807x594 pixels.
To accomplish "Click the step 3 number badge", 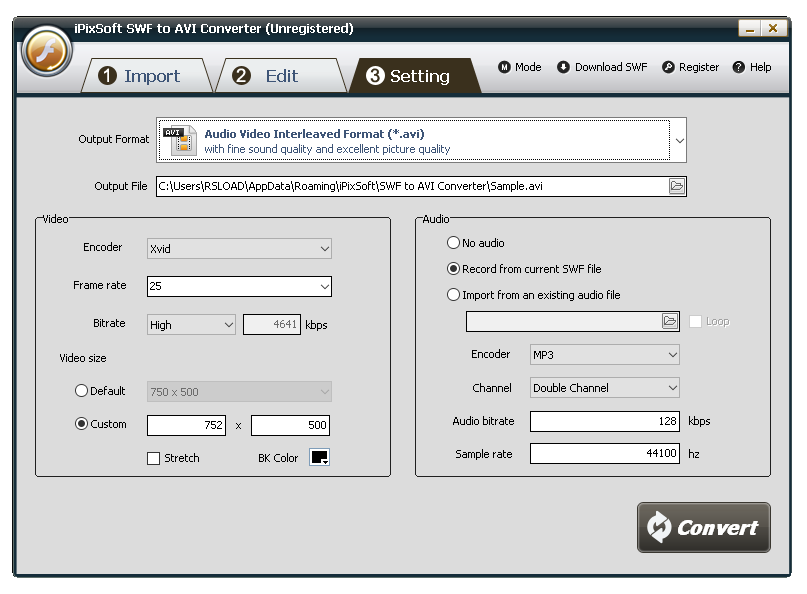I will (x=375, y=76).
